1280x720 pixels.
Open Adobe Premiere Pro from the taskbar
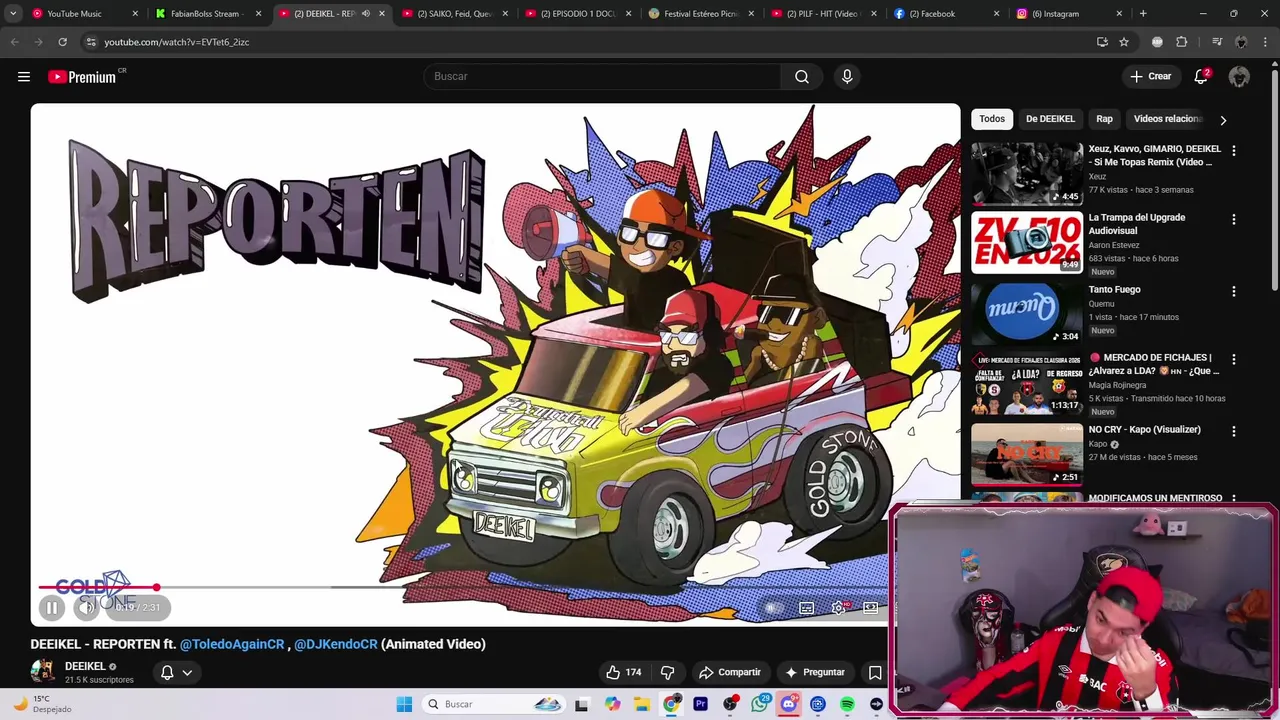[700, 704]
